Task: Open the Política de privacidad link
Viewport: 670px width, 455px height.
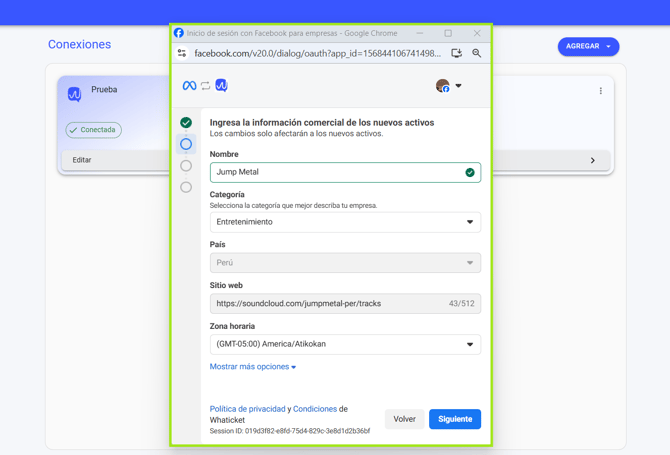Action: coord(247,409)
